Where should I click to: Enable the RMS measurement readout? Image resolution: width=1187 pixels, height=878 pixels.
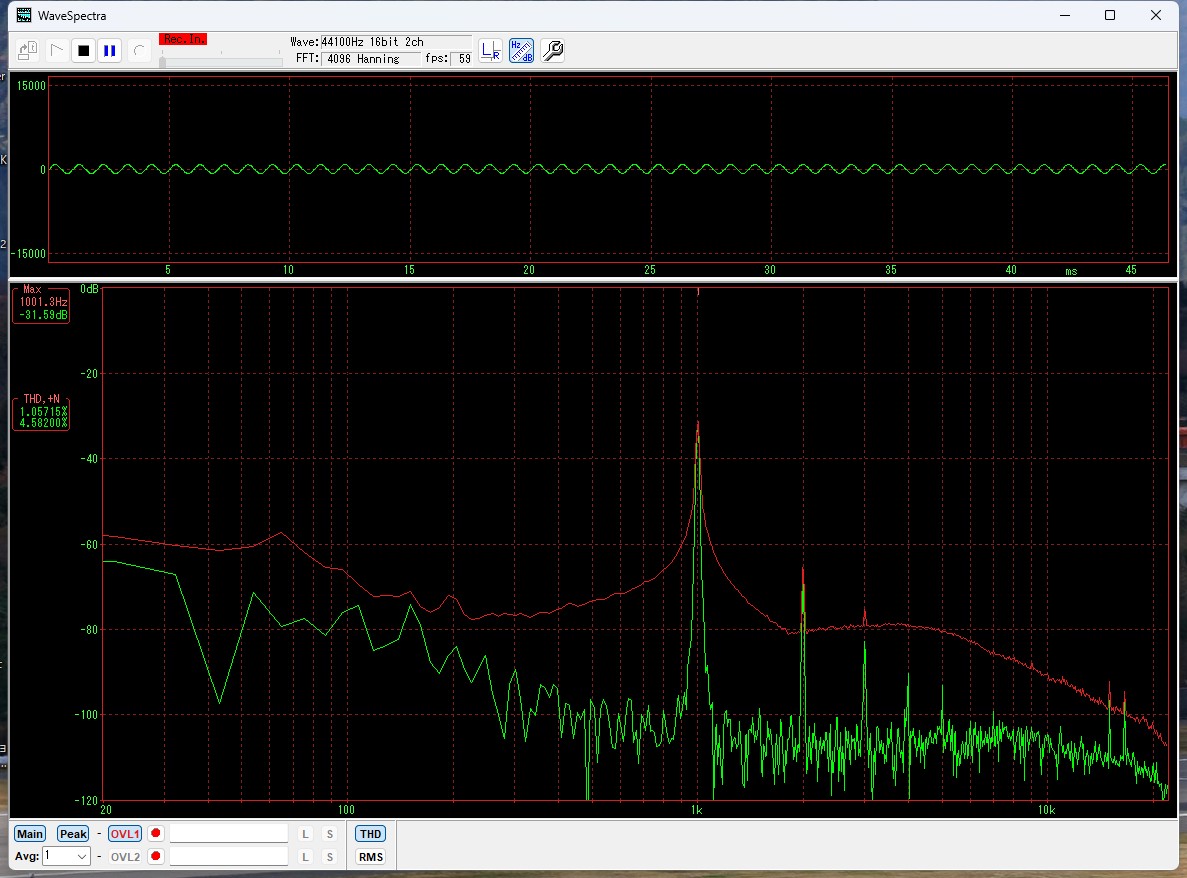(x=370, y=857)
